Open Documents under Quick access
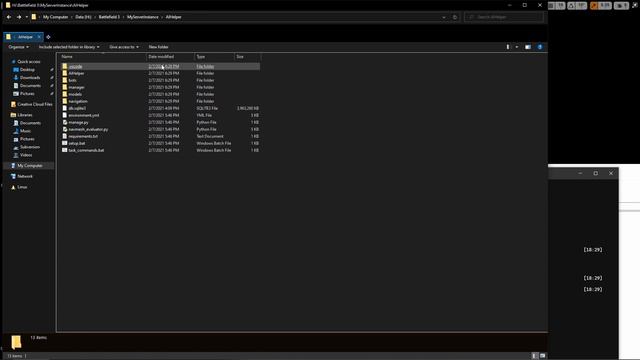640x360 pixels. tap(30, 86)
